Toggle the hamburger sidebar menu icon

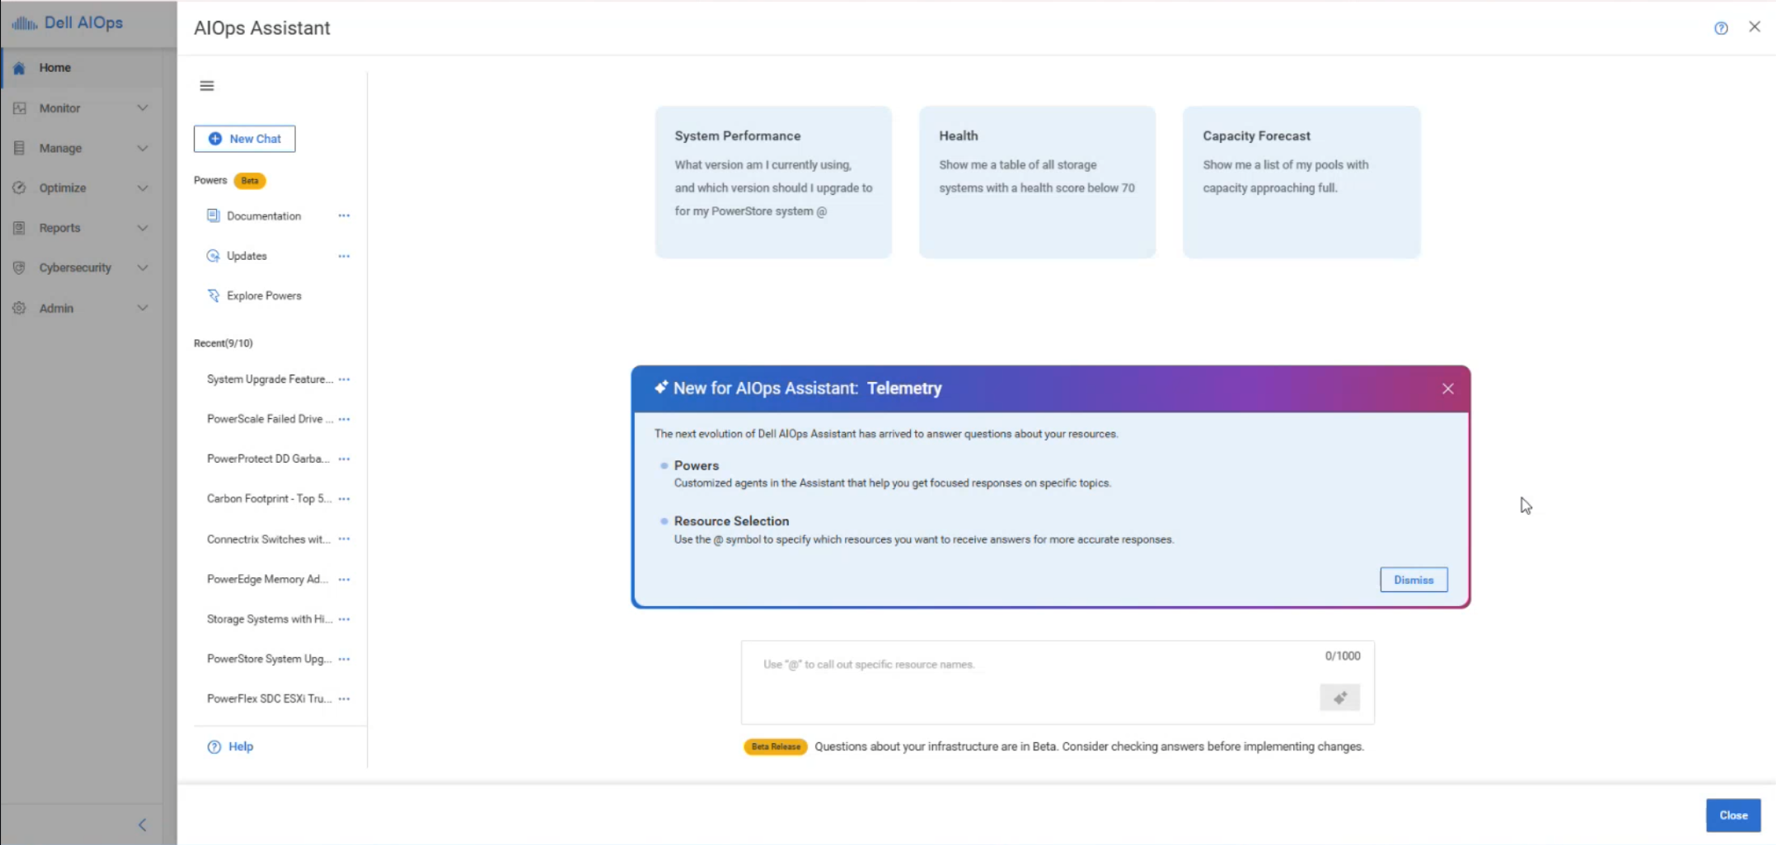click(207, 86)
